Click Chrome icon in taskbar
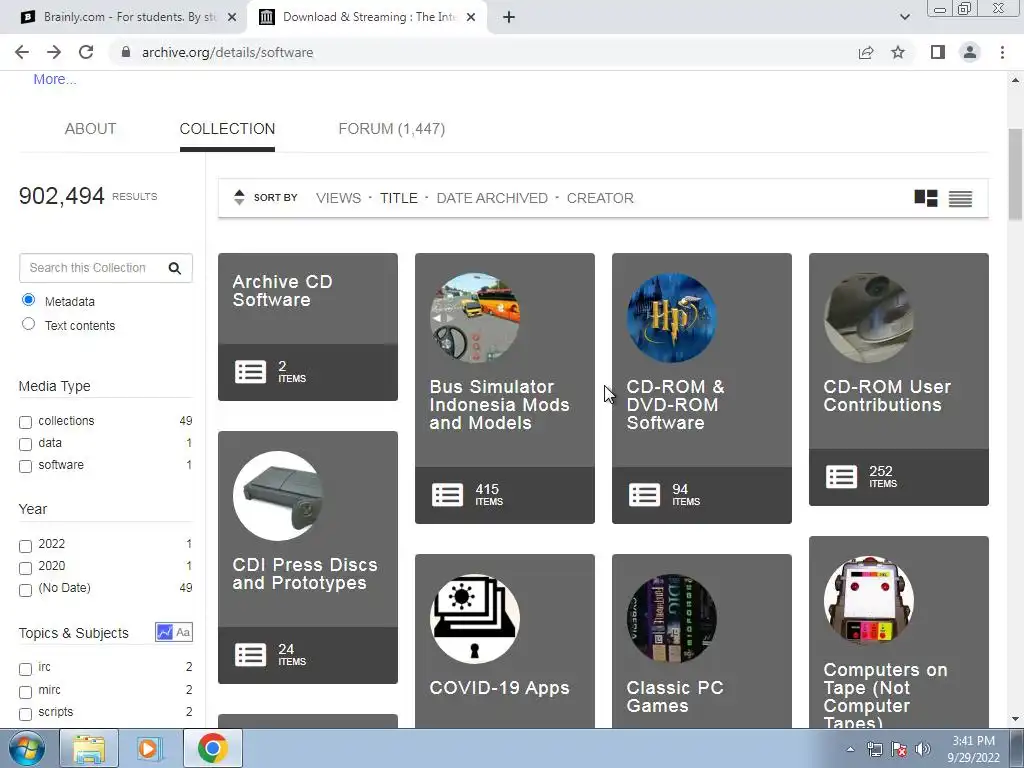Screen dimensions: 1024x768 213,748
